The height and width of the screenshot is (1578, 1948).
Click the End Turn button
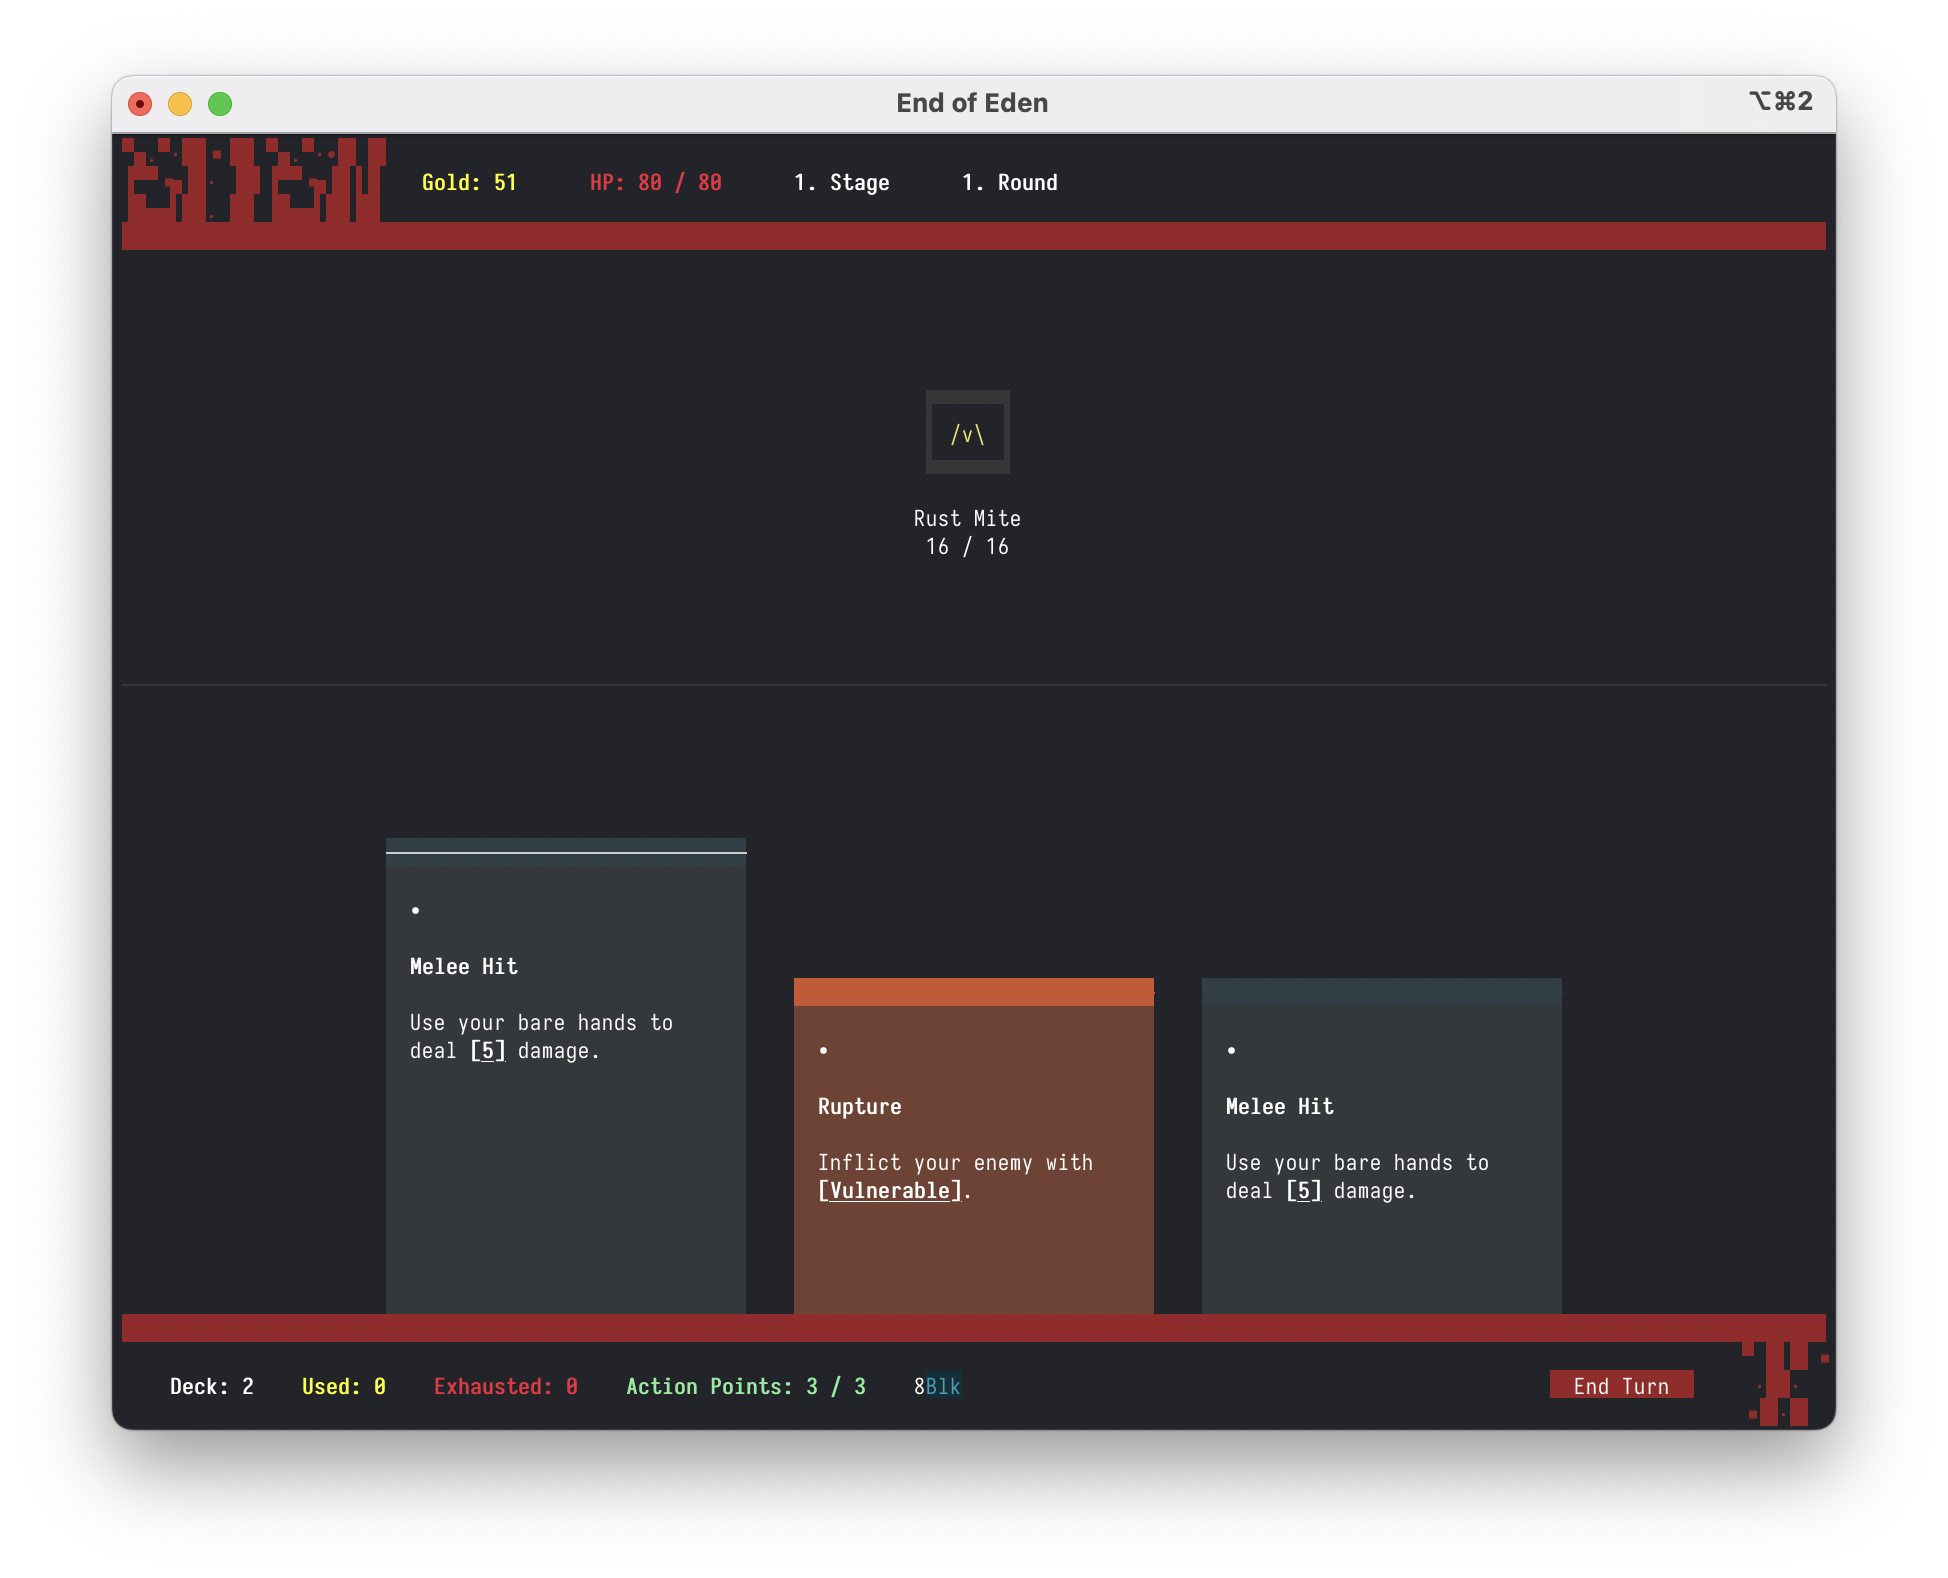(1620, 1385)
